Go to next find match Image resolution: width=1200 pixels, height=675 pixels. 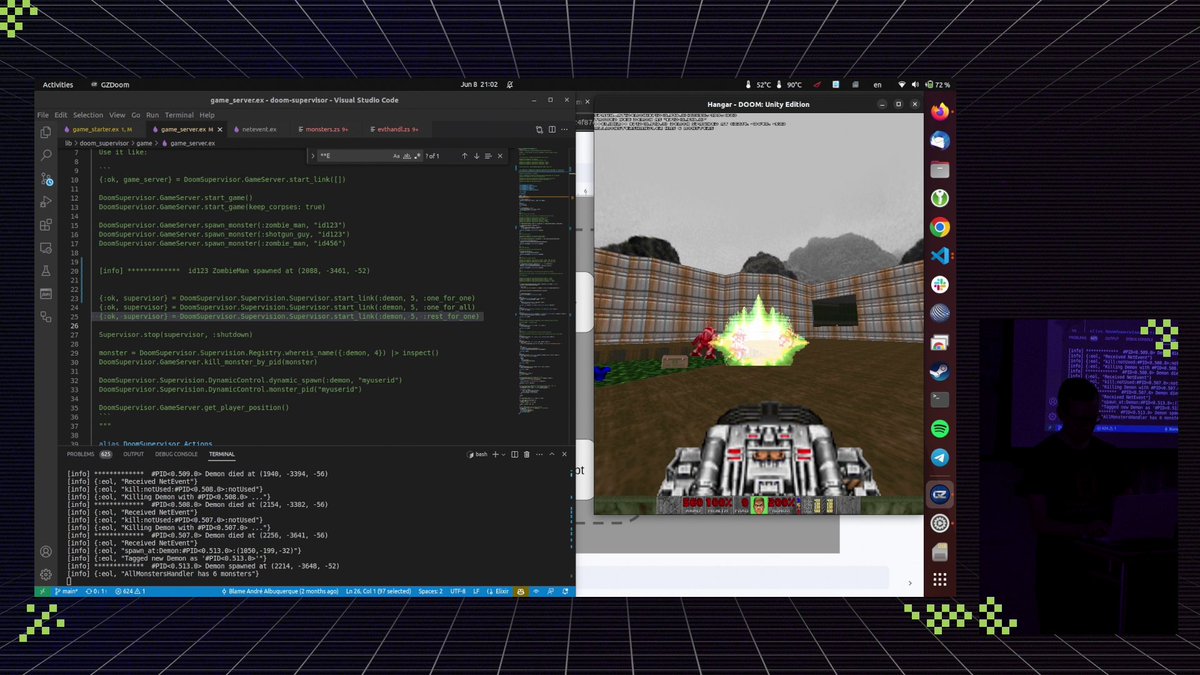pos(476,156)
